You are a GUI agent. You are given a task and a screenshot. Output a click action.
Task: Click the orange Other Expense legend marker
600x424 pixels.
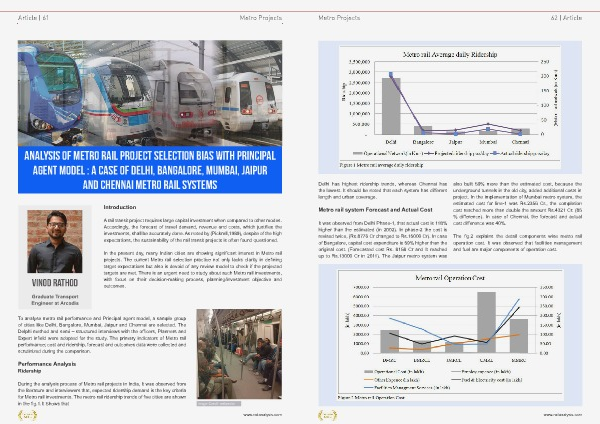368,380
